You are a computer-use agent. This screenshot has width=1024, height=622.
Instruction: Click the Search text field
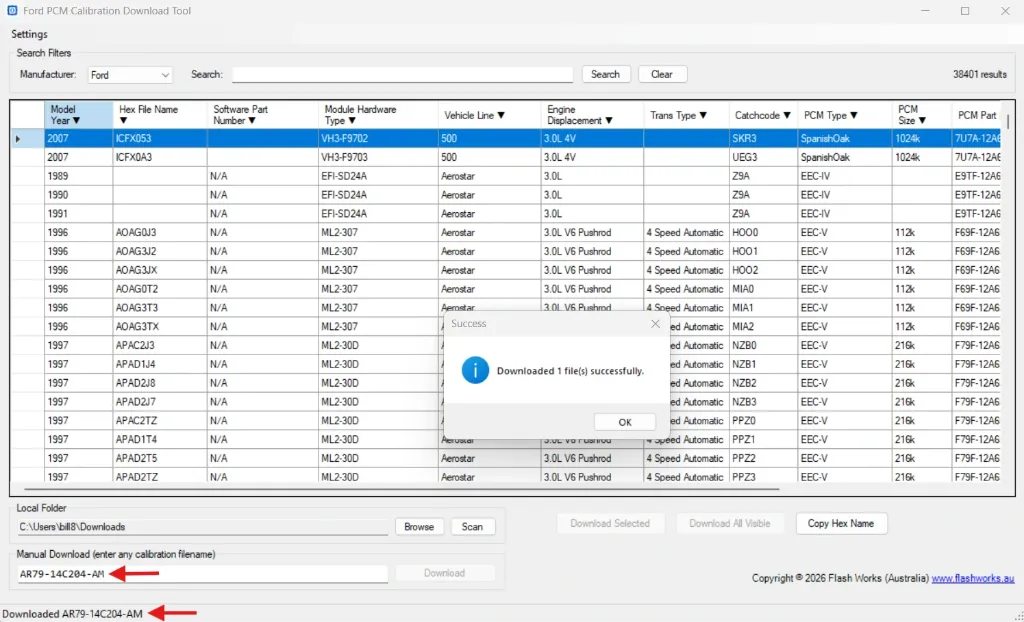point(402,75)
